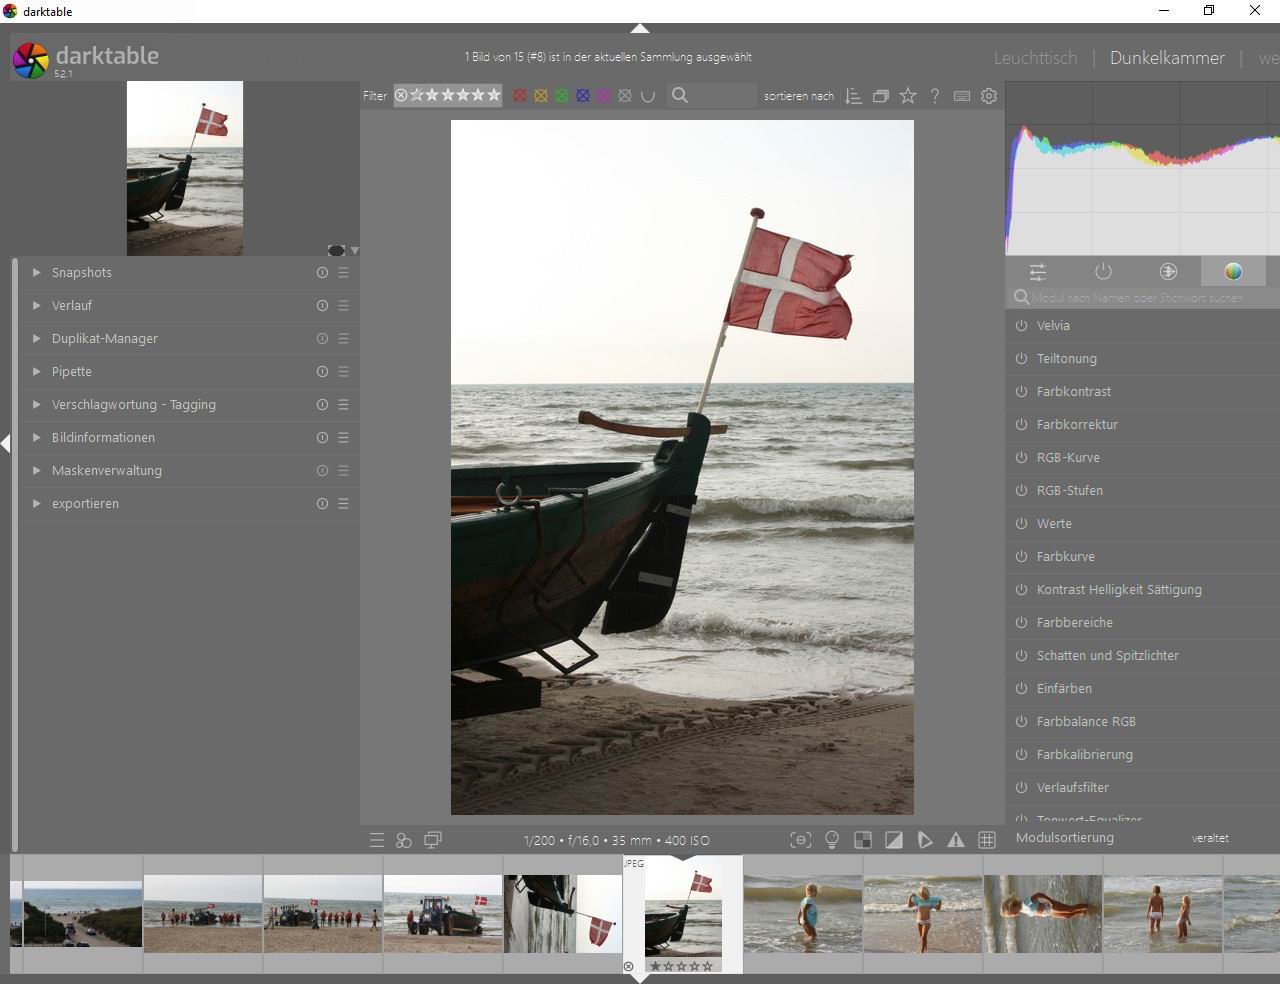Show the active modules tab with power icon
This screenshot has width=1280, height=984.
[1103, 271]
